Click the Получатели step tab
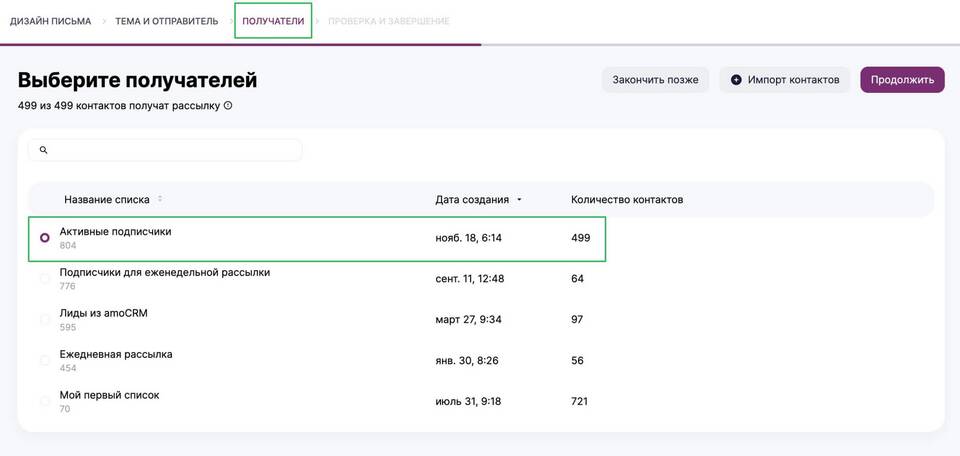The image size is (960, 456). point(273,21)
